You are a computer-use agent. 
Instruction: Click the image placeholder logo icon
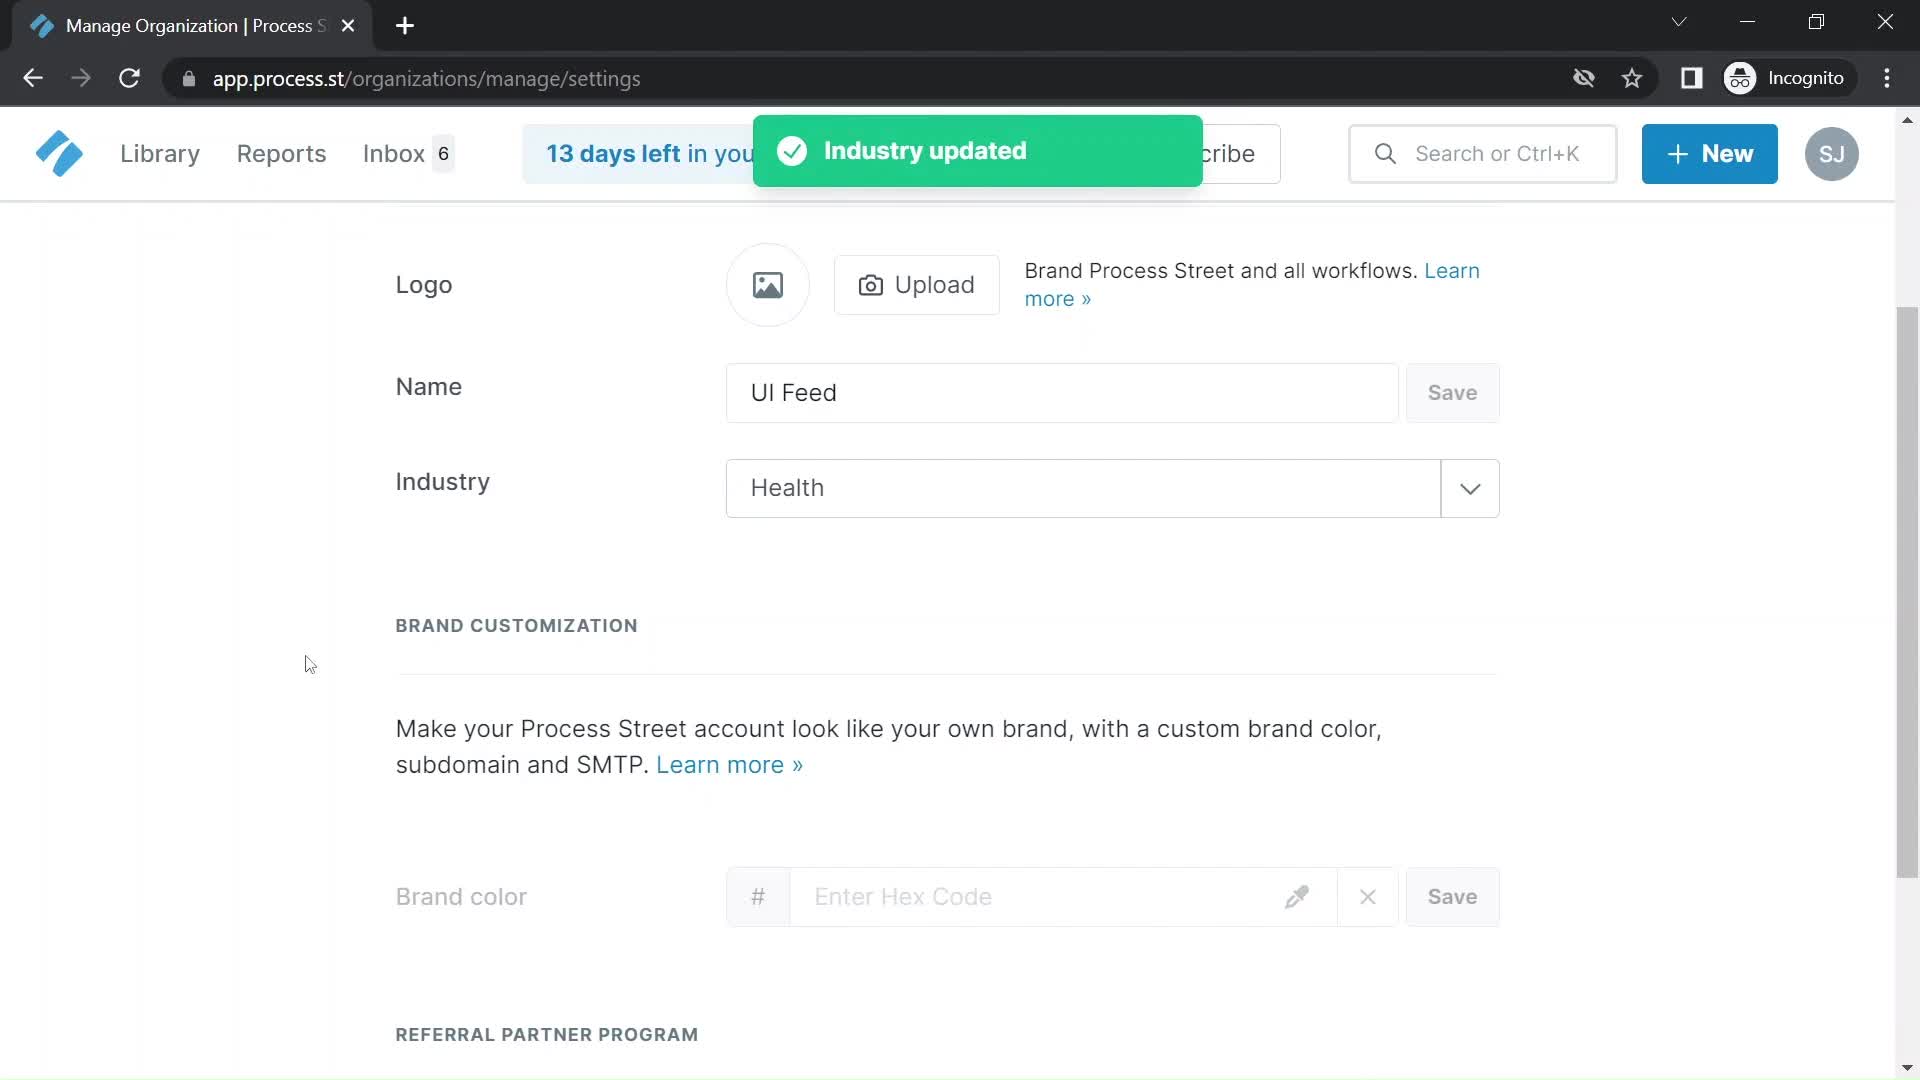point(767,284)
